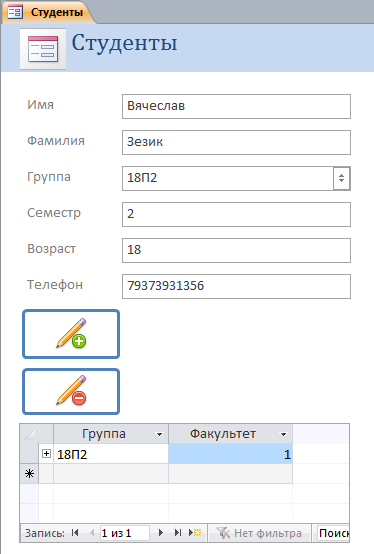The image size is (374, 554).
Task: Click the Имя field with Вячеслав
Action: click(236, 106)
